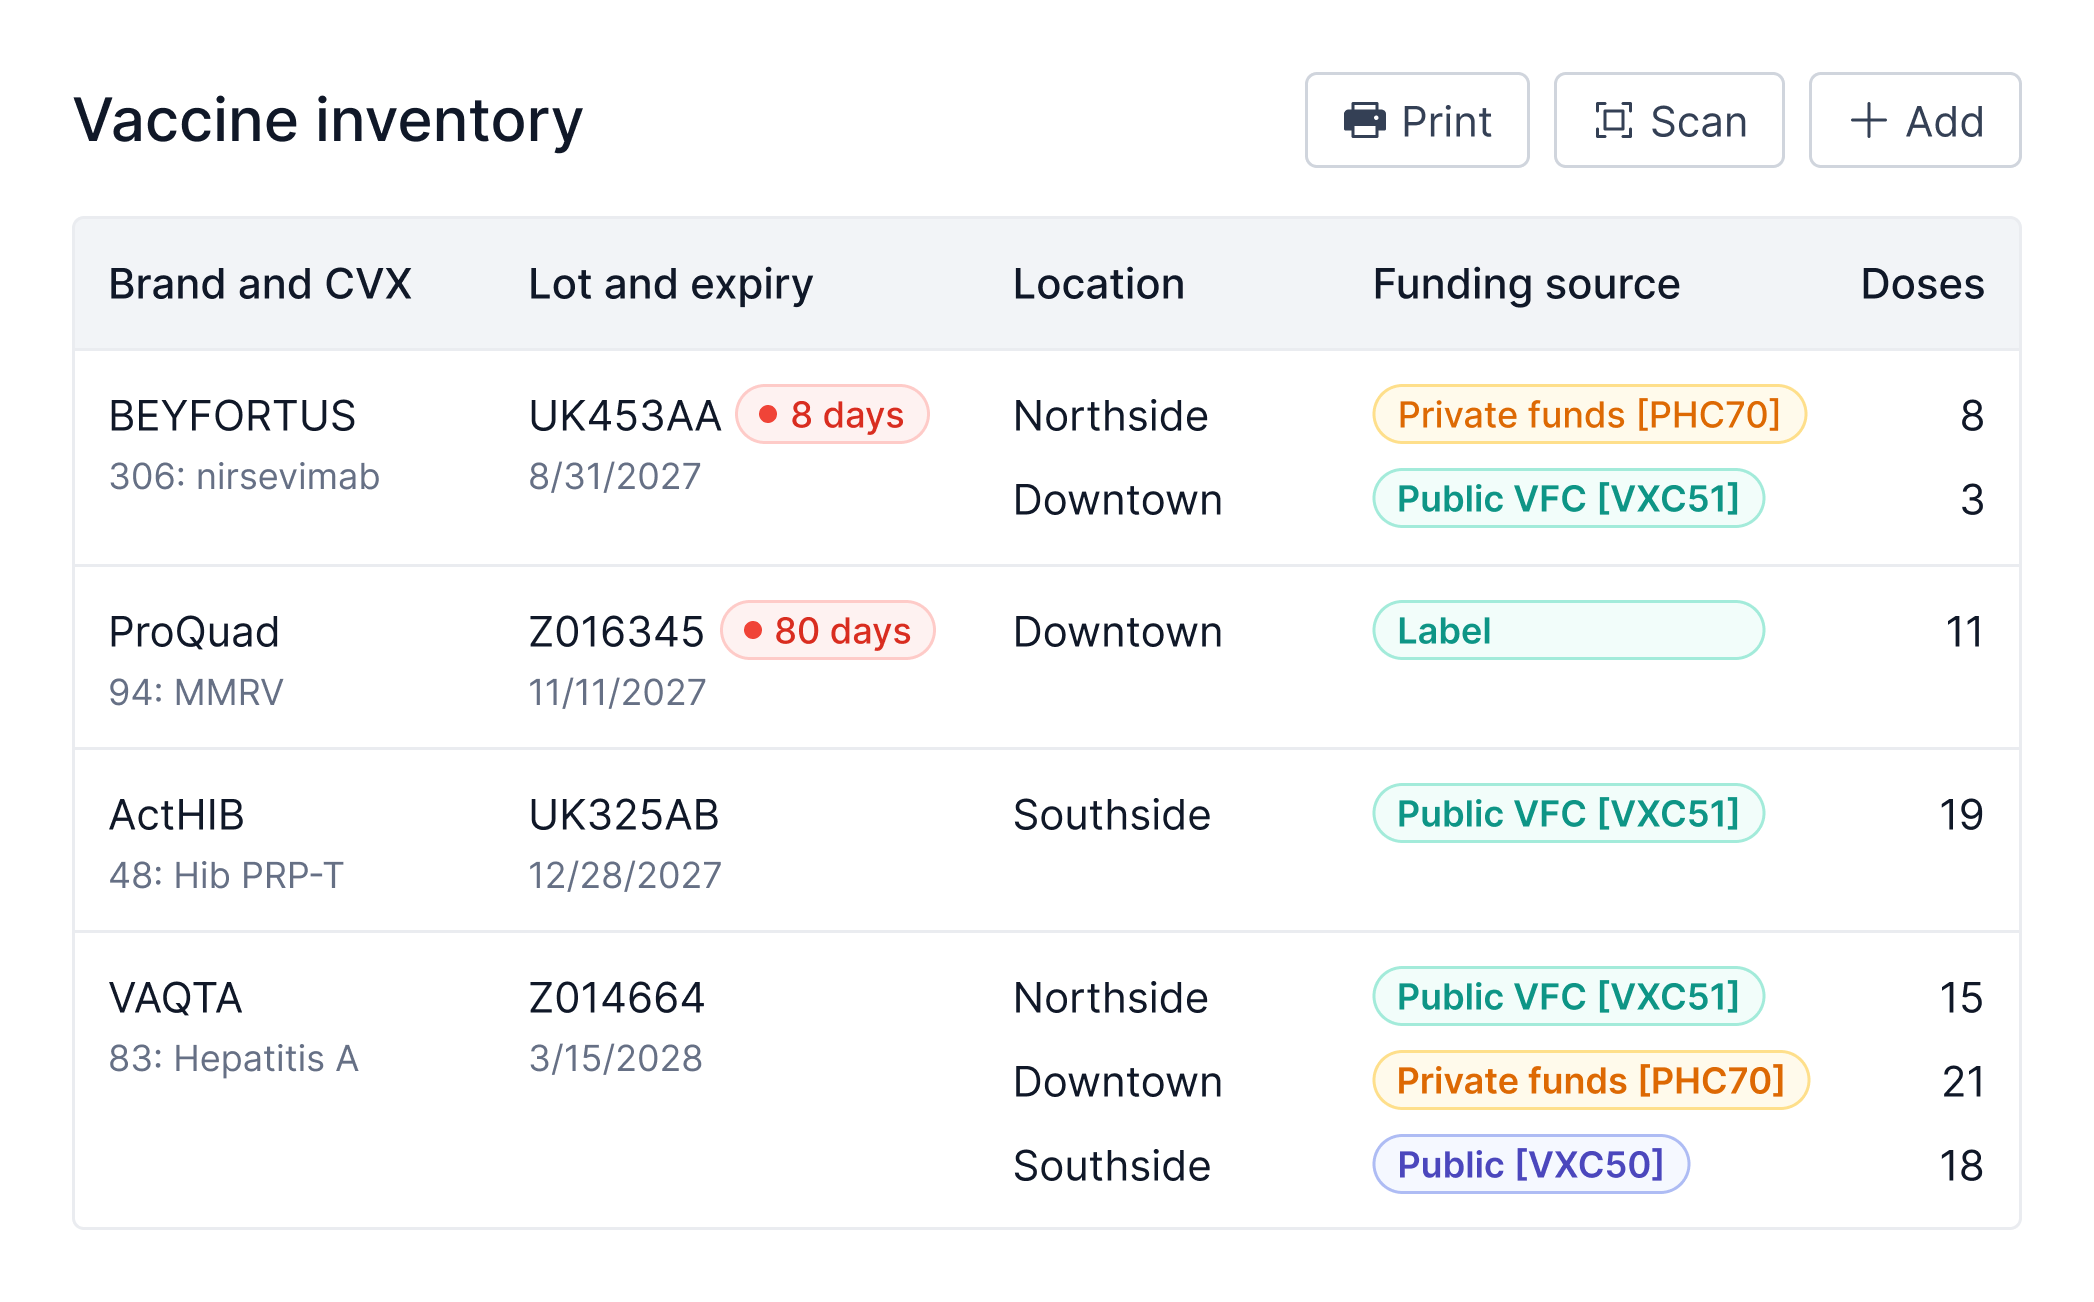Click the plus icon in Add button
Viewport: 2094px width, 1302px height.
1868,121
